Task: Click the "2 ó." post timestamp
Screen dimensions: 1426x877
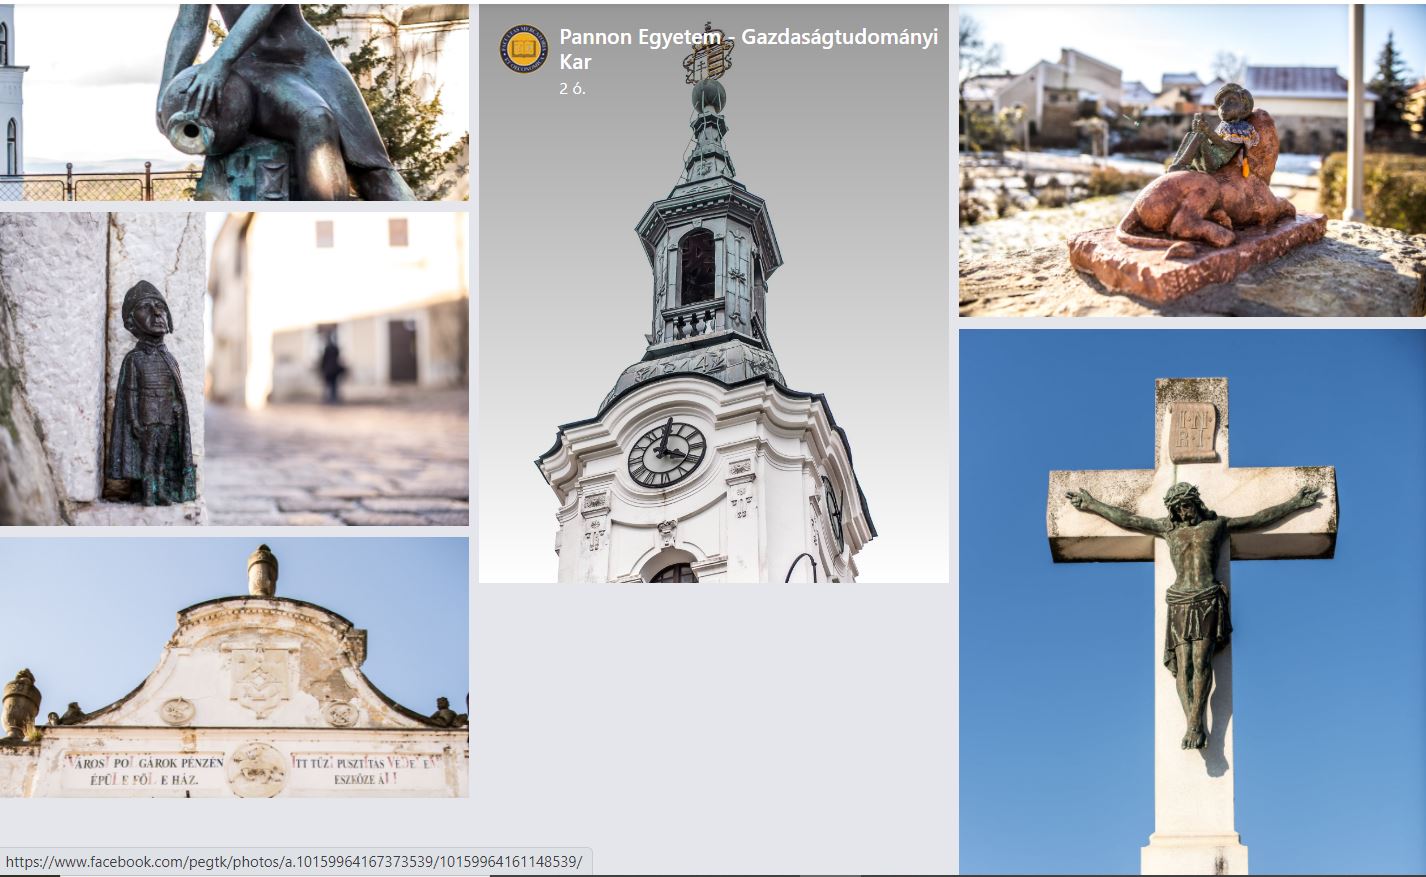Action: (x=572, y=89)
